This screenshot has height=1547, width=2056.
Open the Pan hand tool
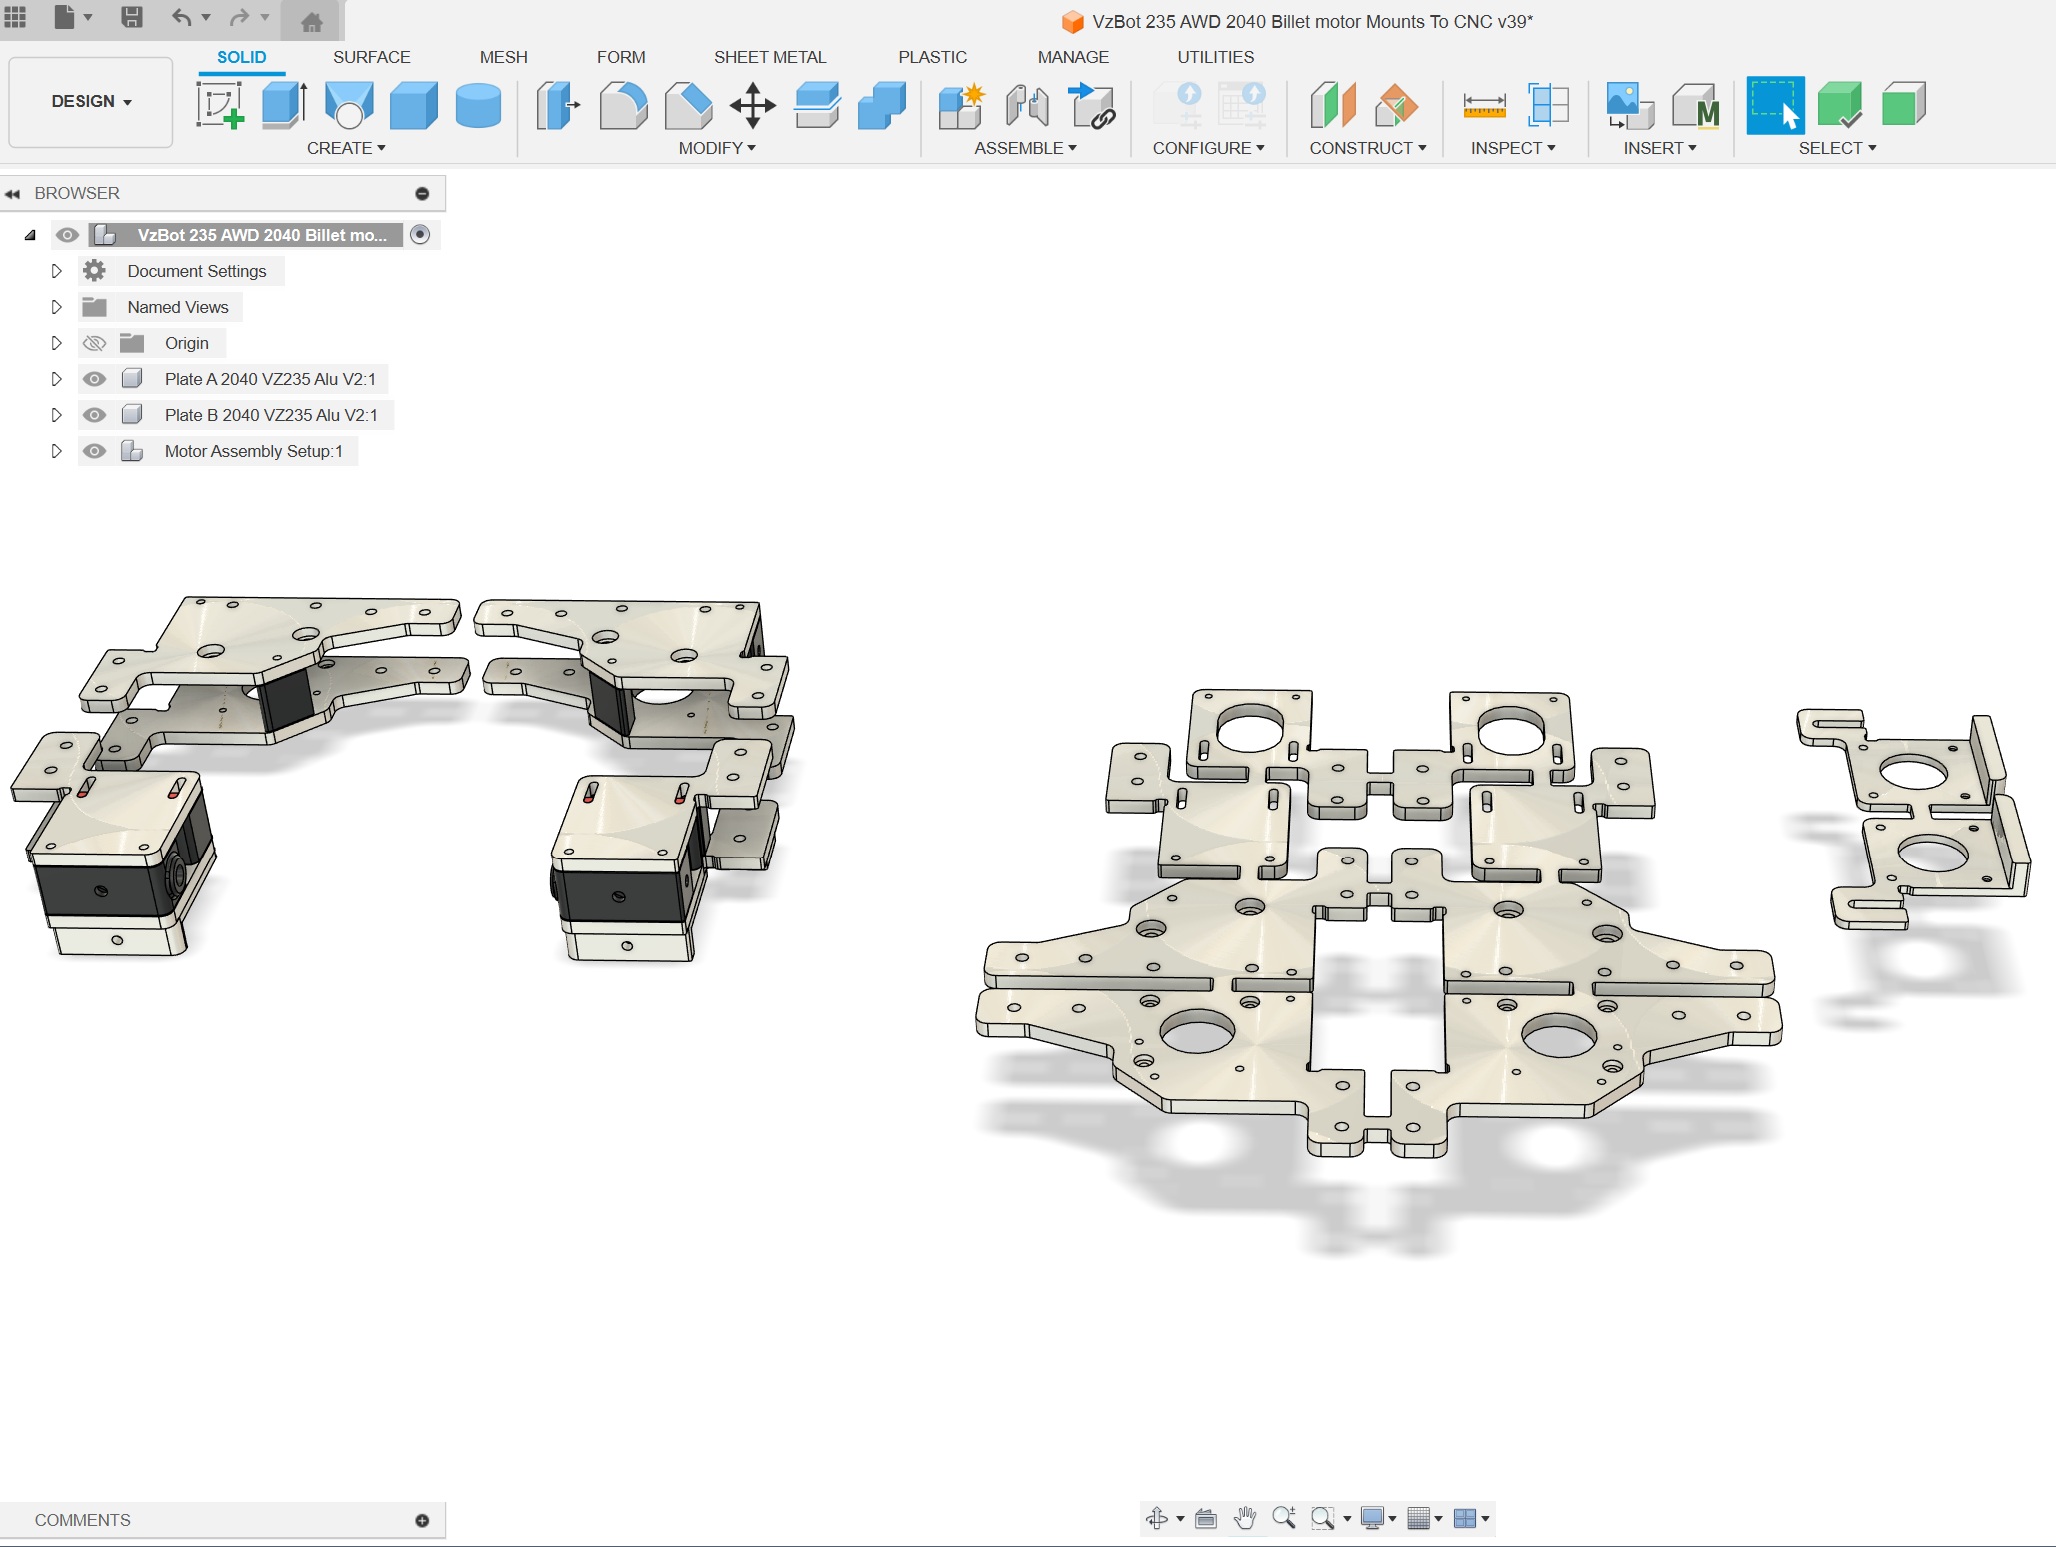coord(1245,1518)
